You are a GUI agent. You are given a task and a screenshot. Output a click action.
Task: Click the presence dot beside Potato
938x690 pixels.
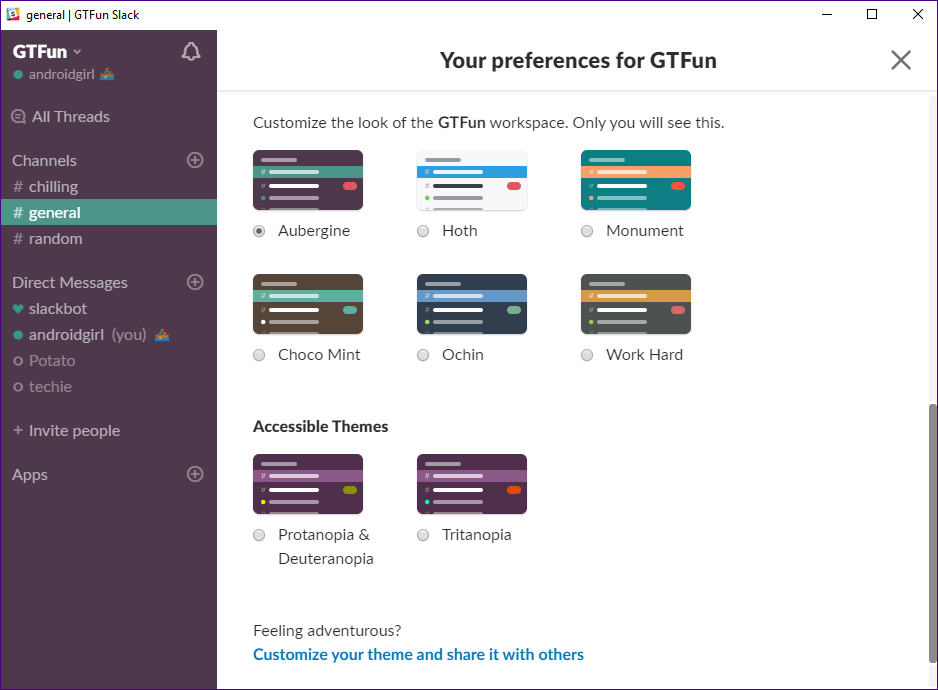[x=18, y=361]
